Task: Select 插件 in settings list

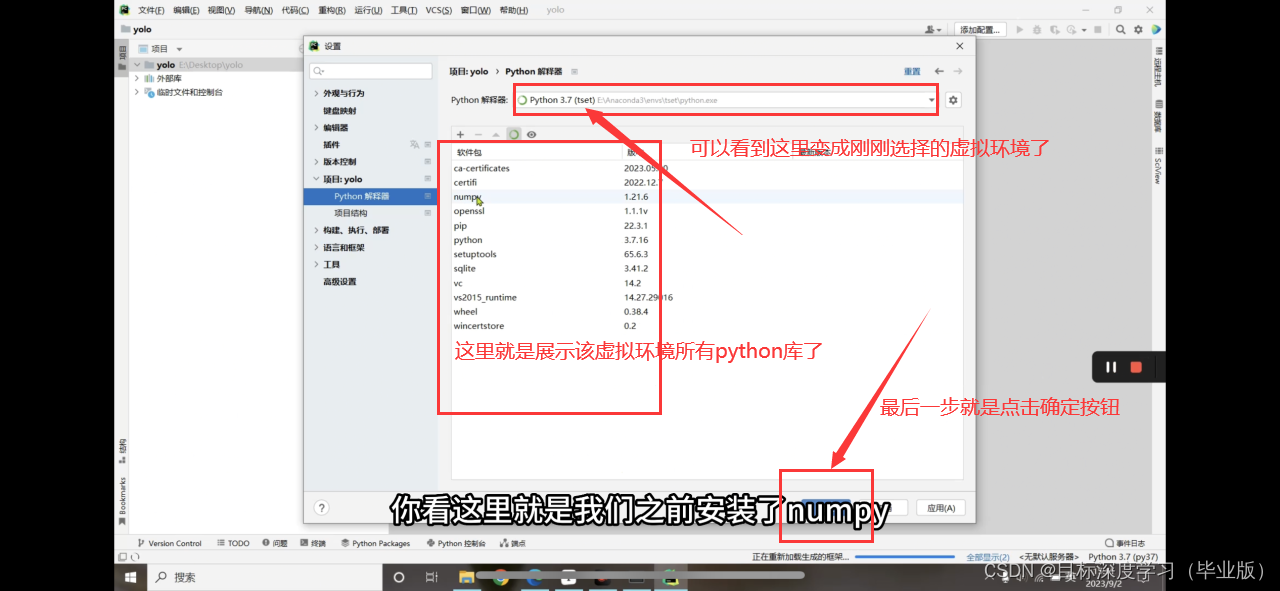Action: (331, 145)
